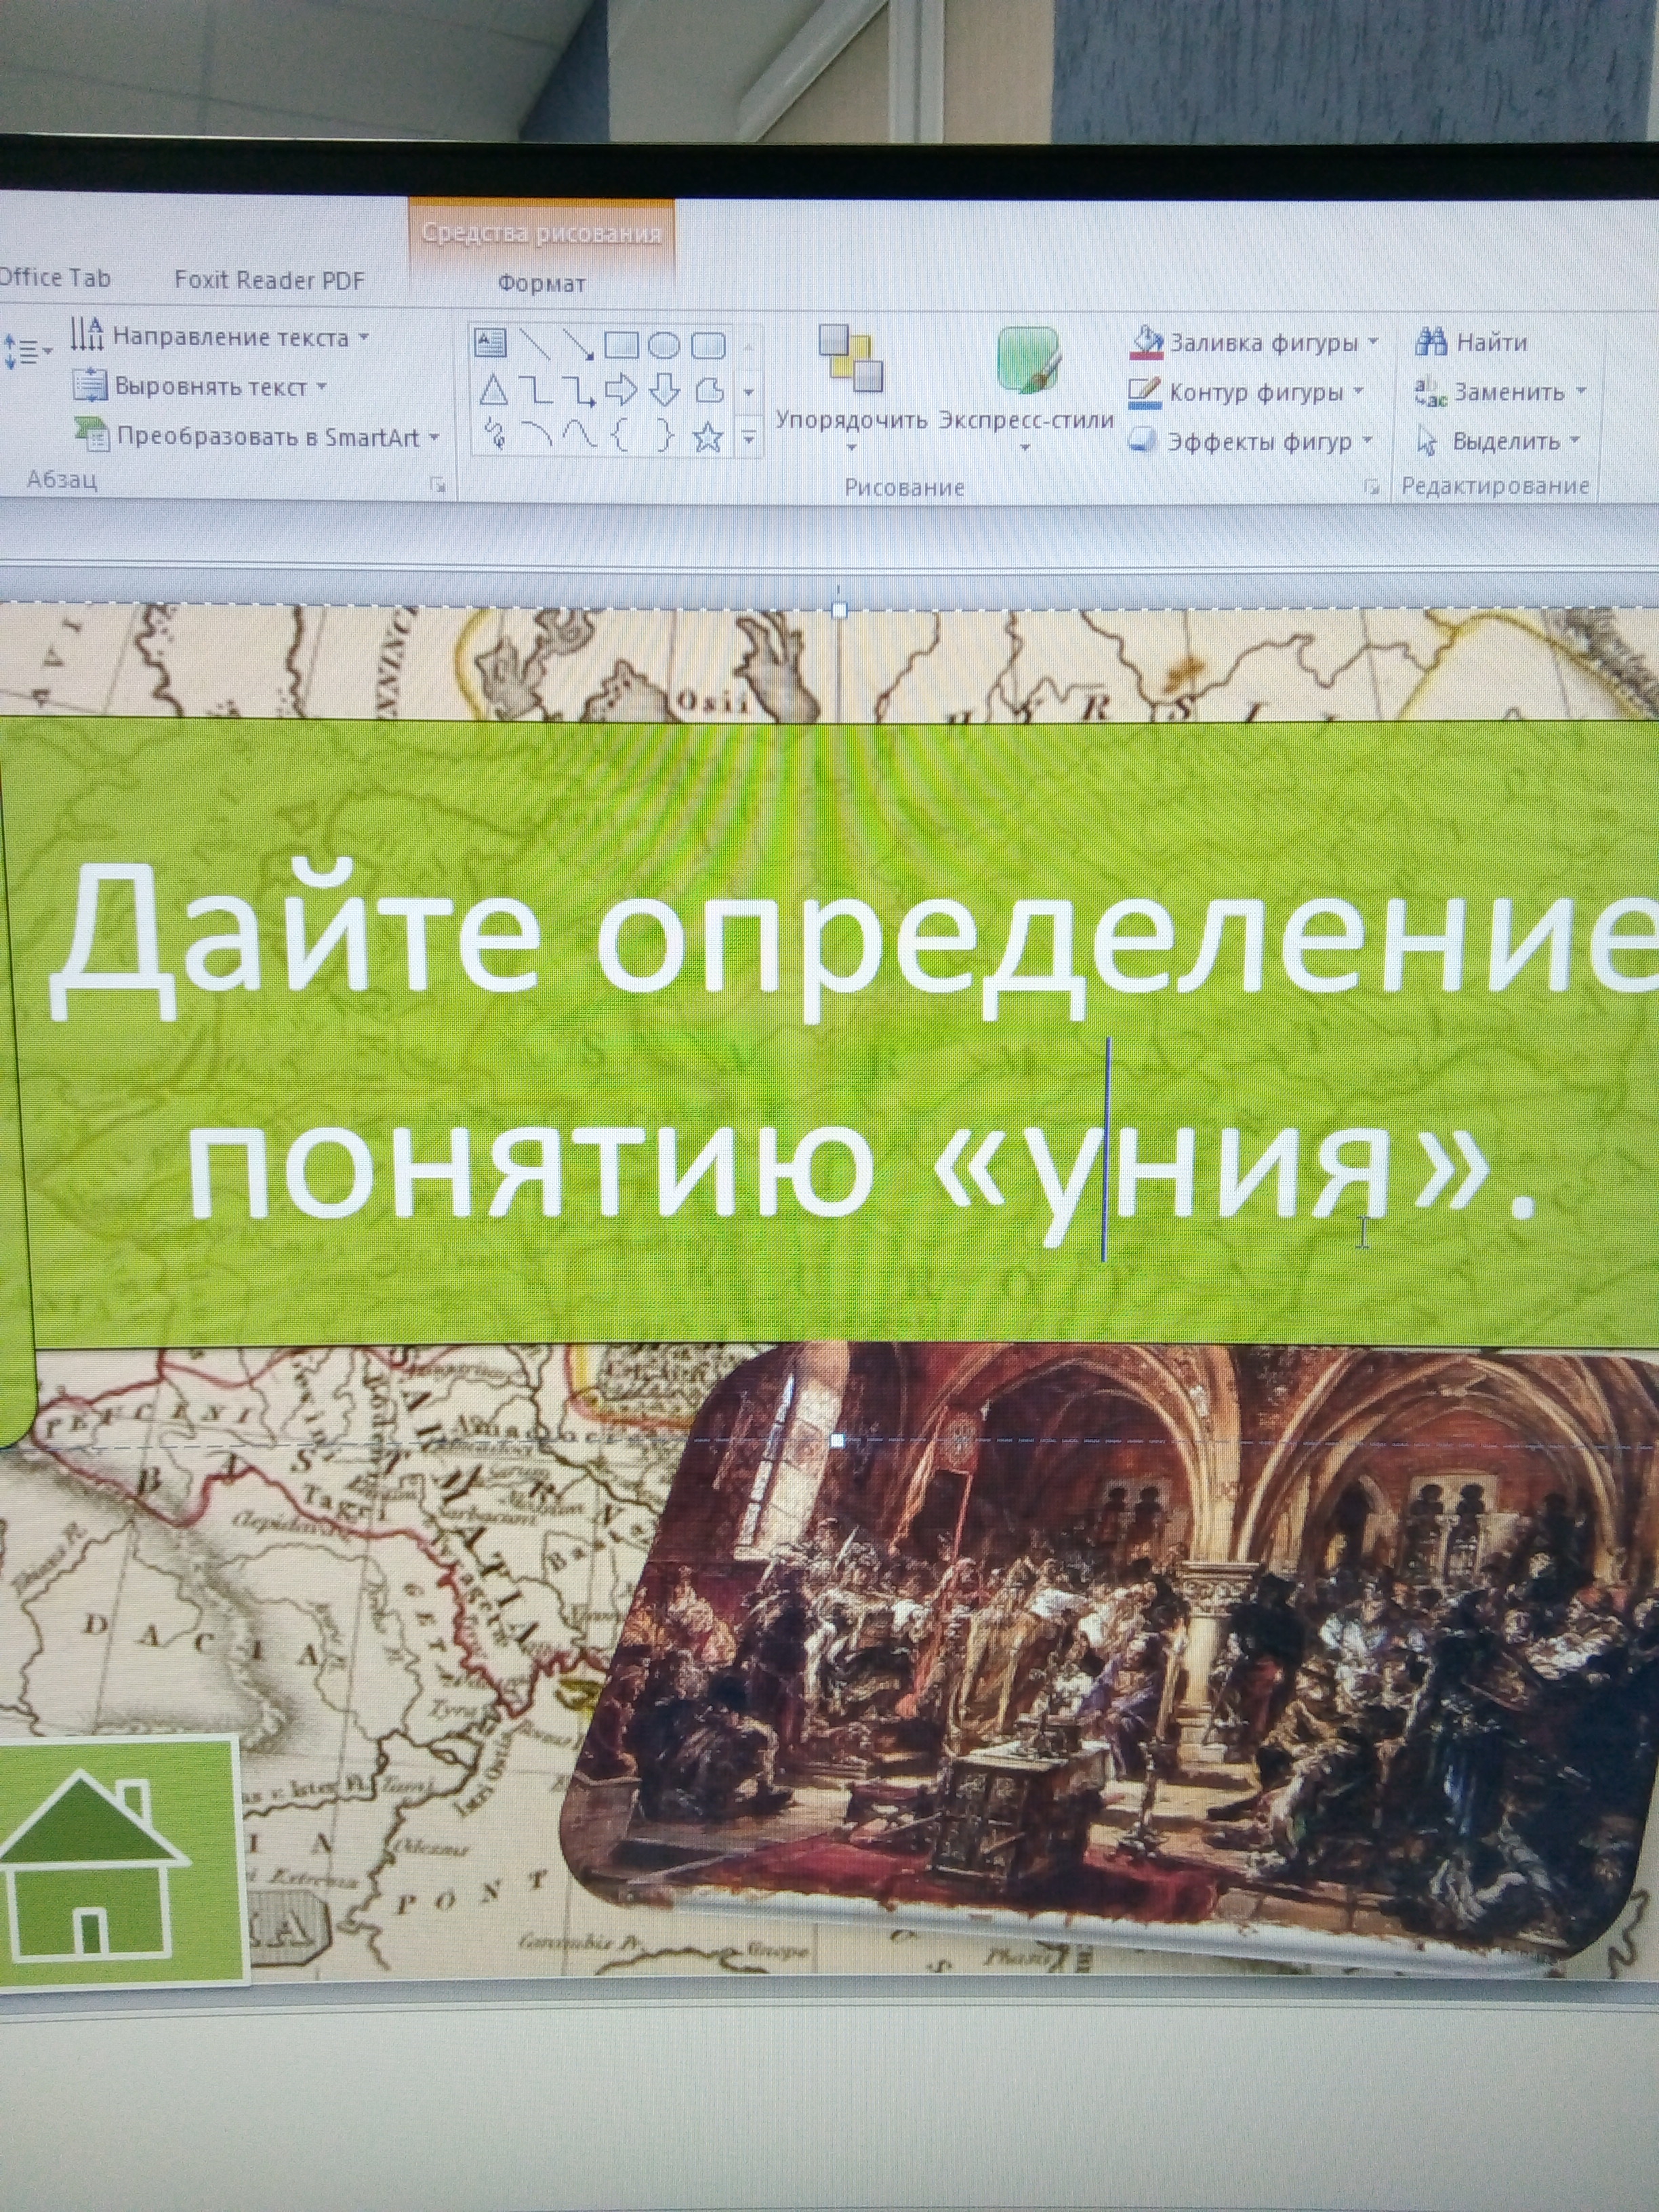Open Абзац paragraph dialog launcher
Viewport: 1659px width, 2212px height.
[x=437, y=485]
